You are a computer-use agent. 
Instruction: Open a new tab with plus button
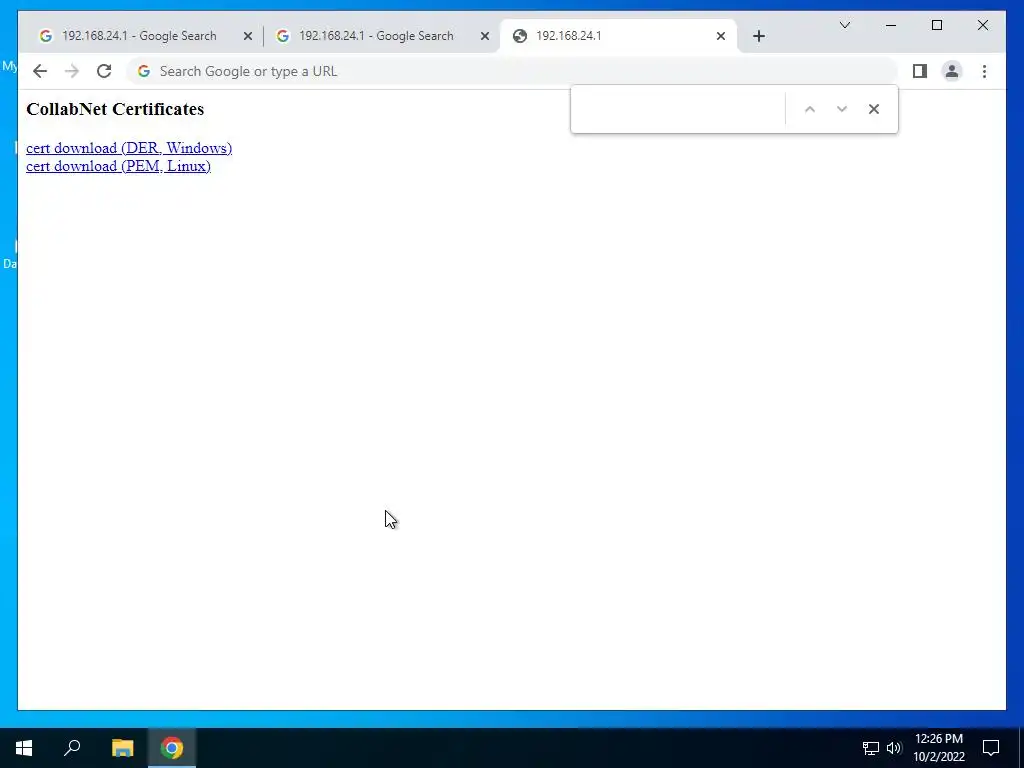tap(758, 36)
